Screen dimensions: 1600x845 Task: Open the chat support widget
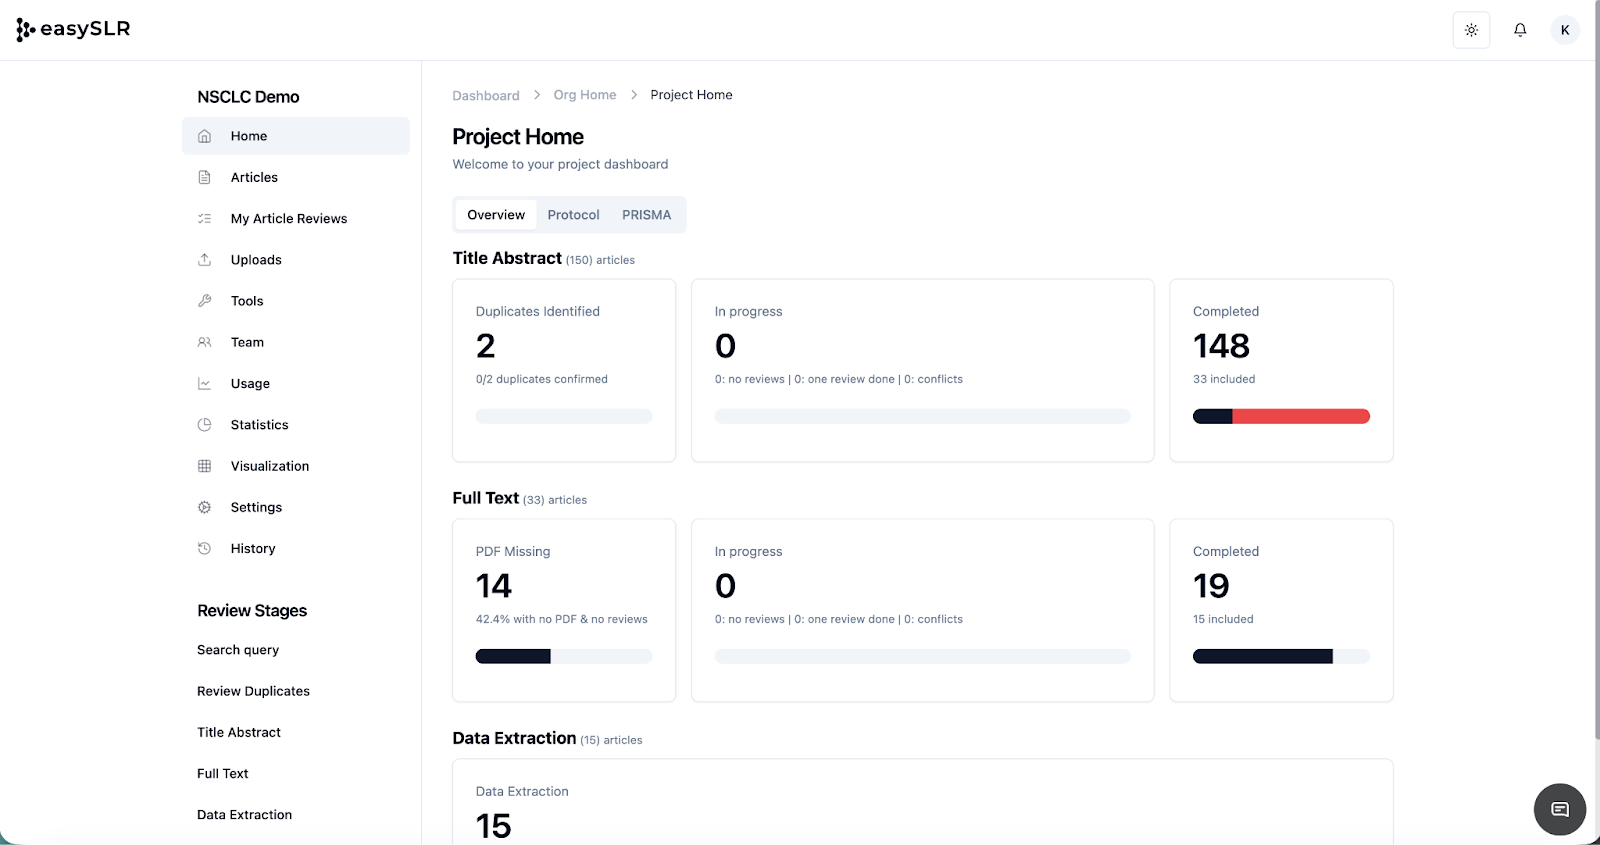tap(1559, 809)
